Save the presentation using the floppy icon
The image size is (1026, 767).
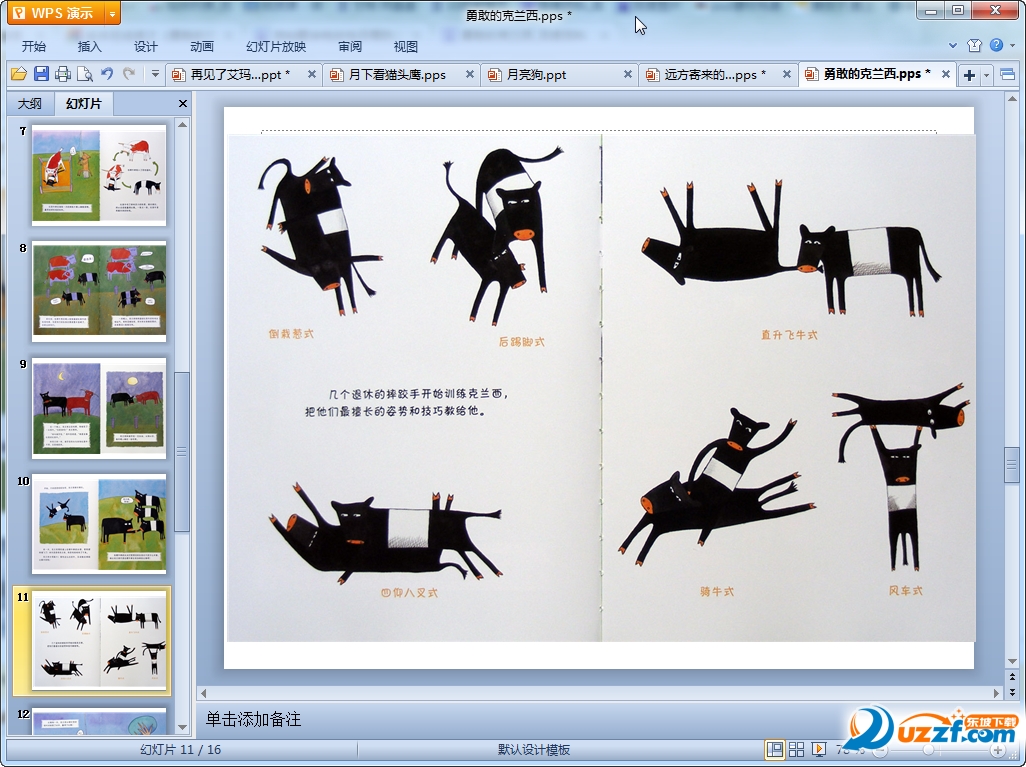pos(41,74)
